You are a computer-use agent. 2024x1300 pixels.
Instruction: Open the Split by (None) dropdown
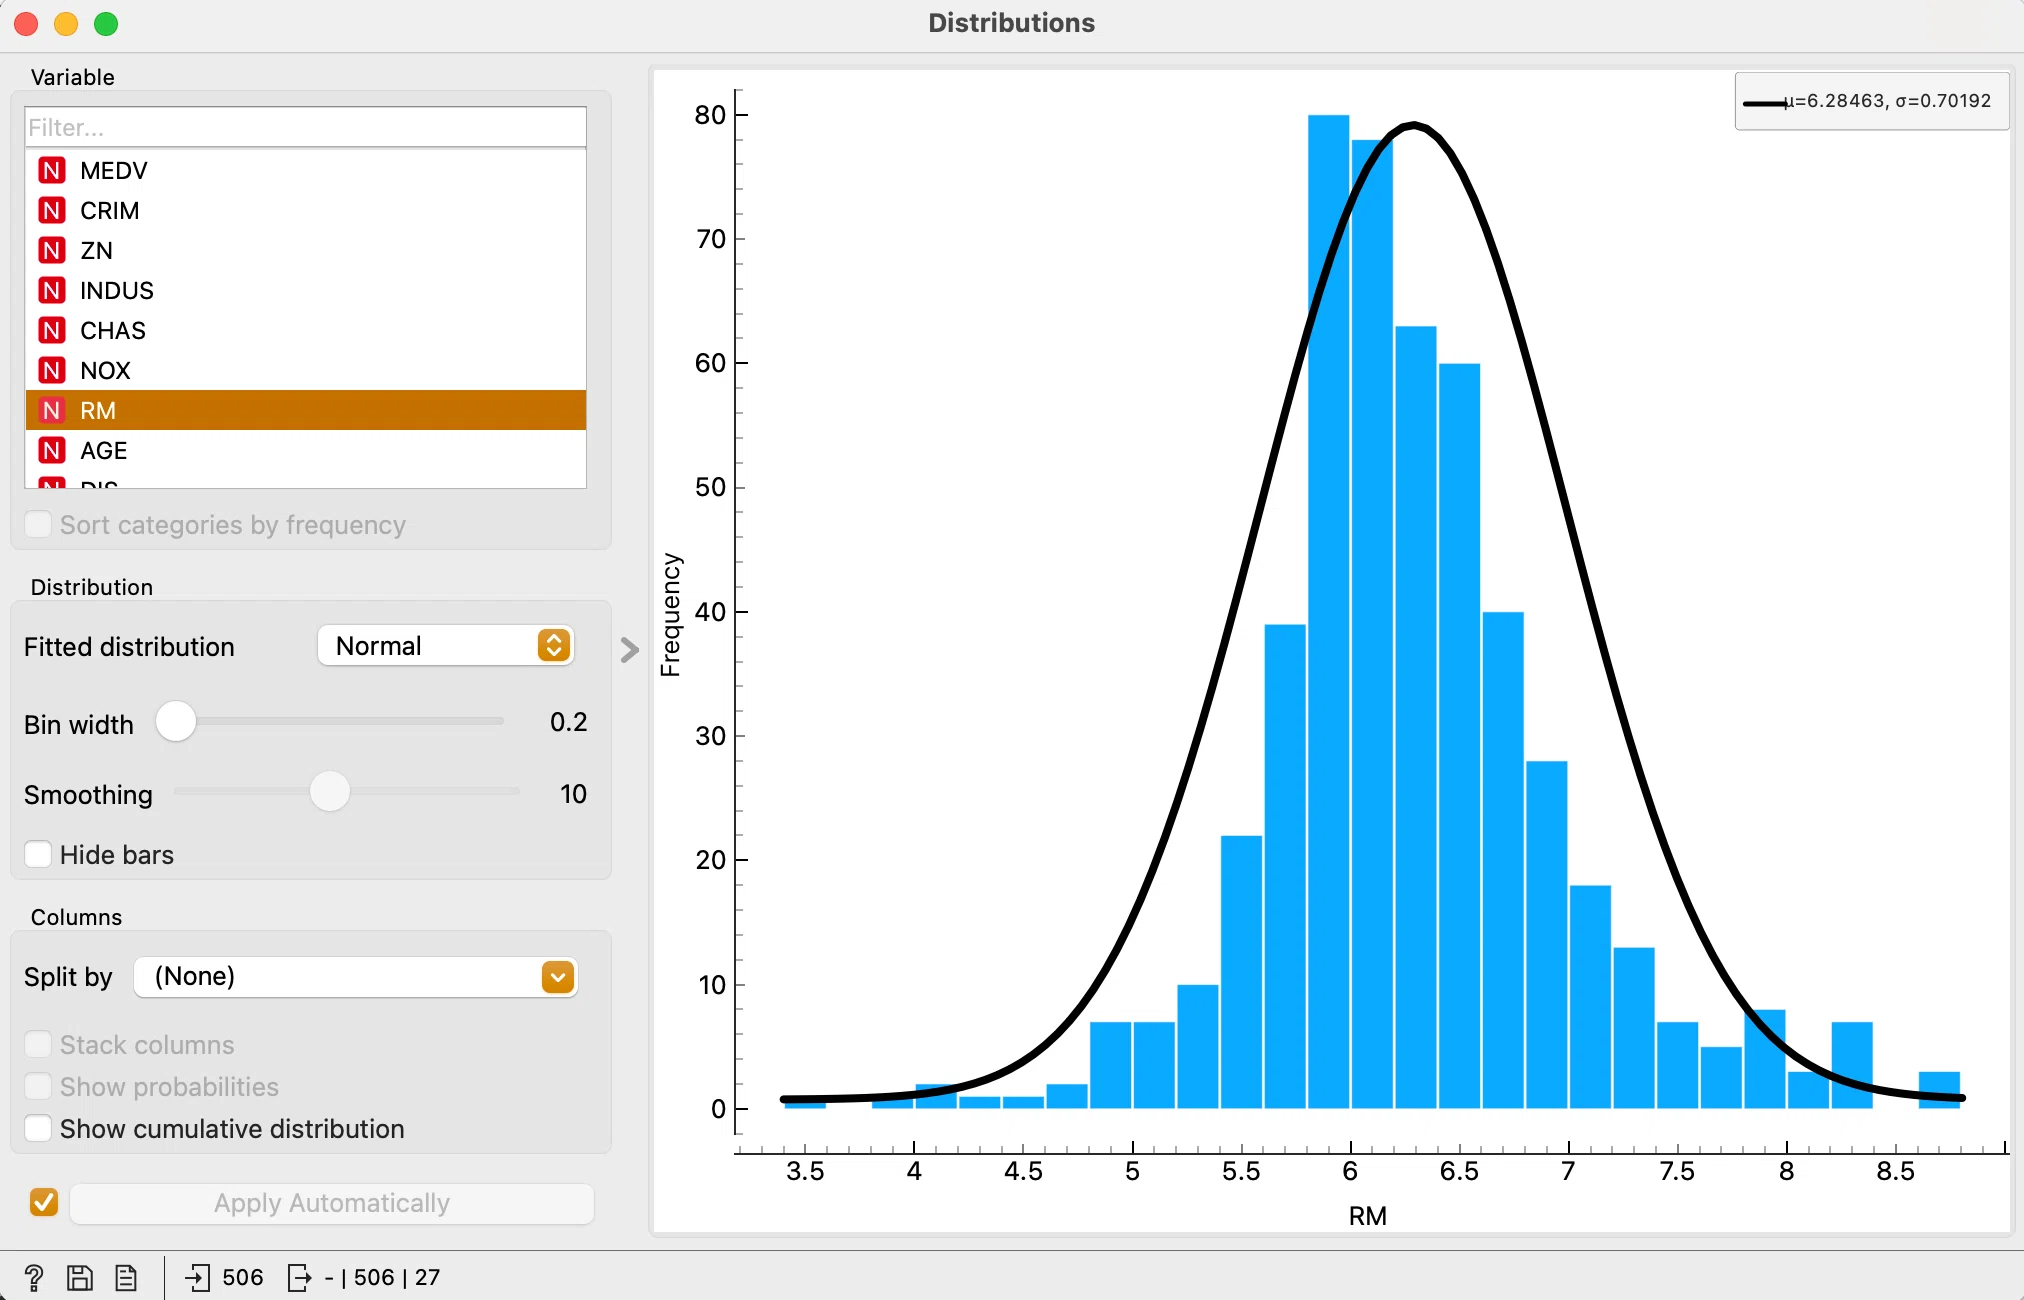tap(356, 976)
